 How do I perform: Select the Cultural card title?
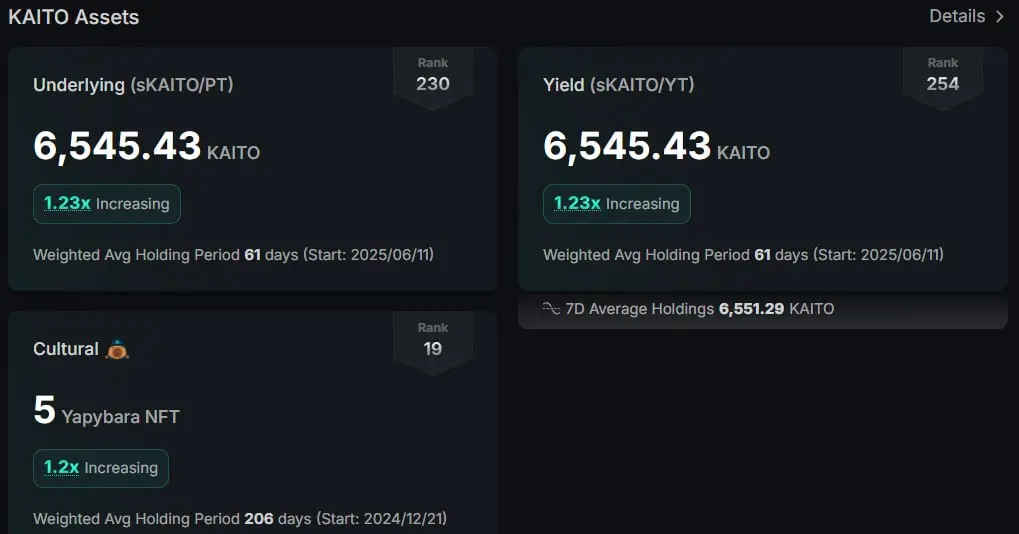66,349
